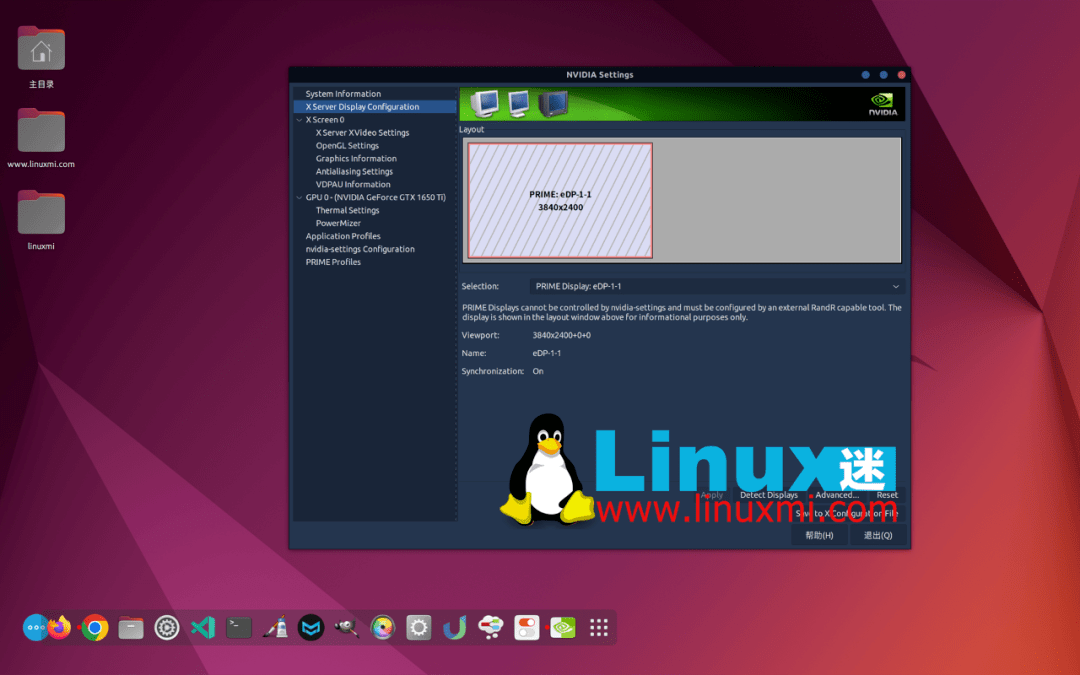Open the toggle-switches Tweaks dock icon
Image resolution: width=1080 pixels, height=675 pixels.
tap(527, 627)
